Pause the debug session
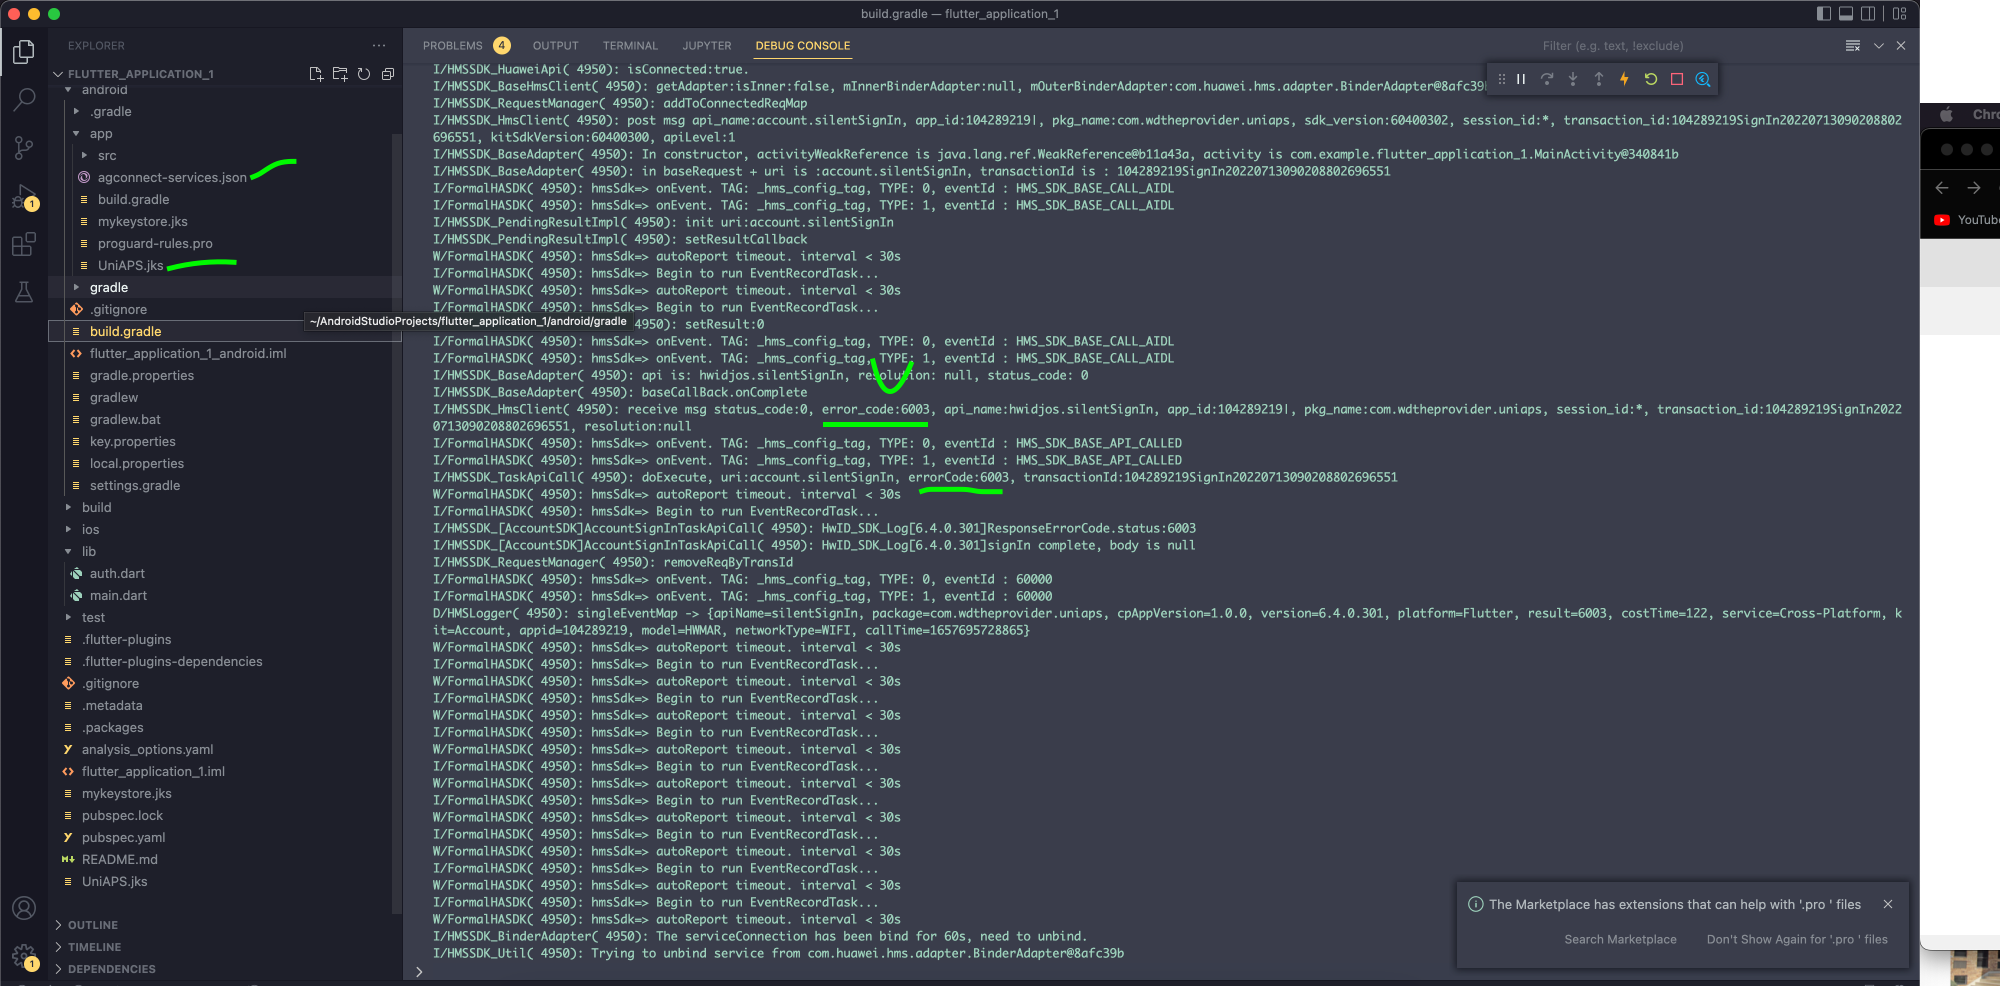Image resolution: width=2000 pixels, height=986 pixels. pyautogui.click(x=1521, y=79)
